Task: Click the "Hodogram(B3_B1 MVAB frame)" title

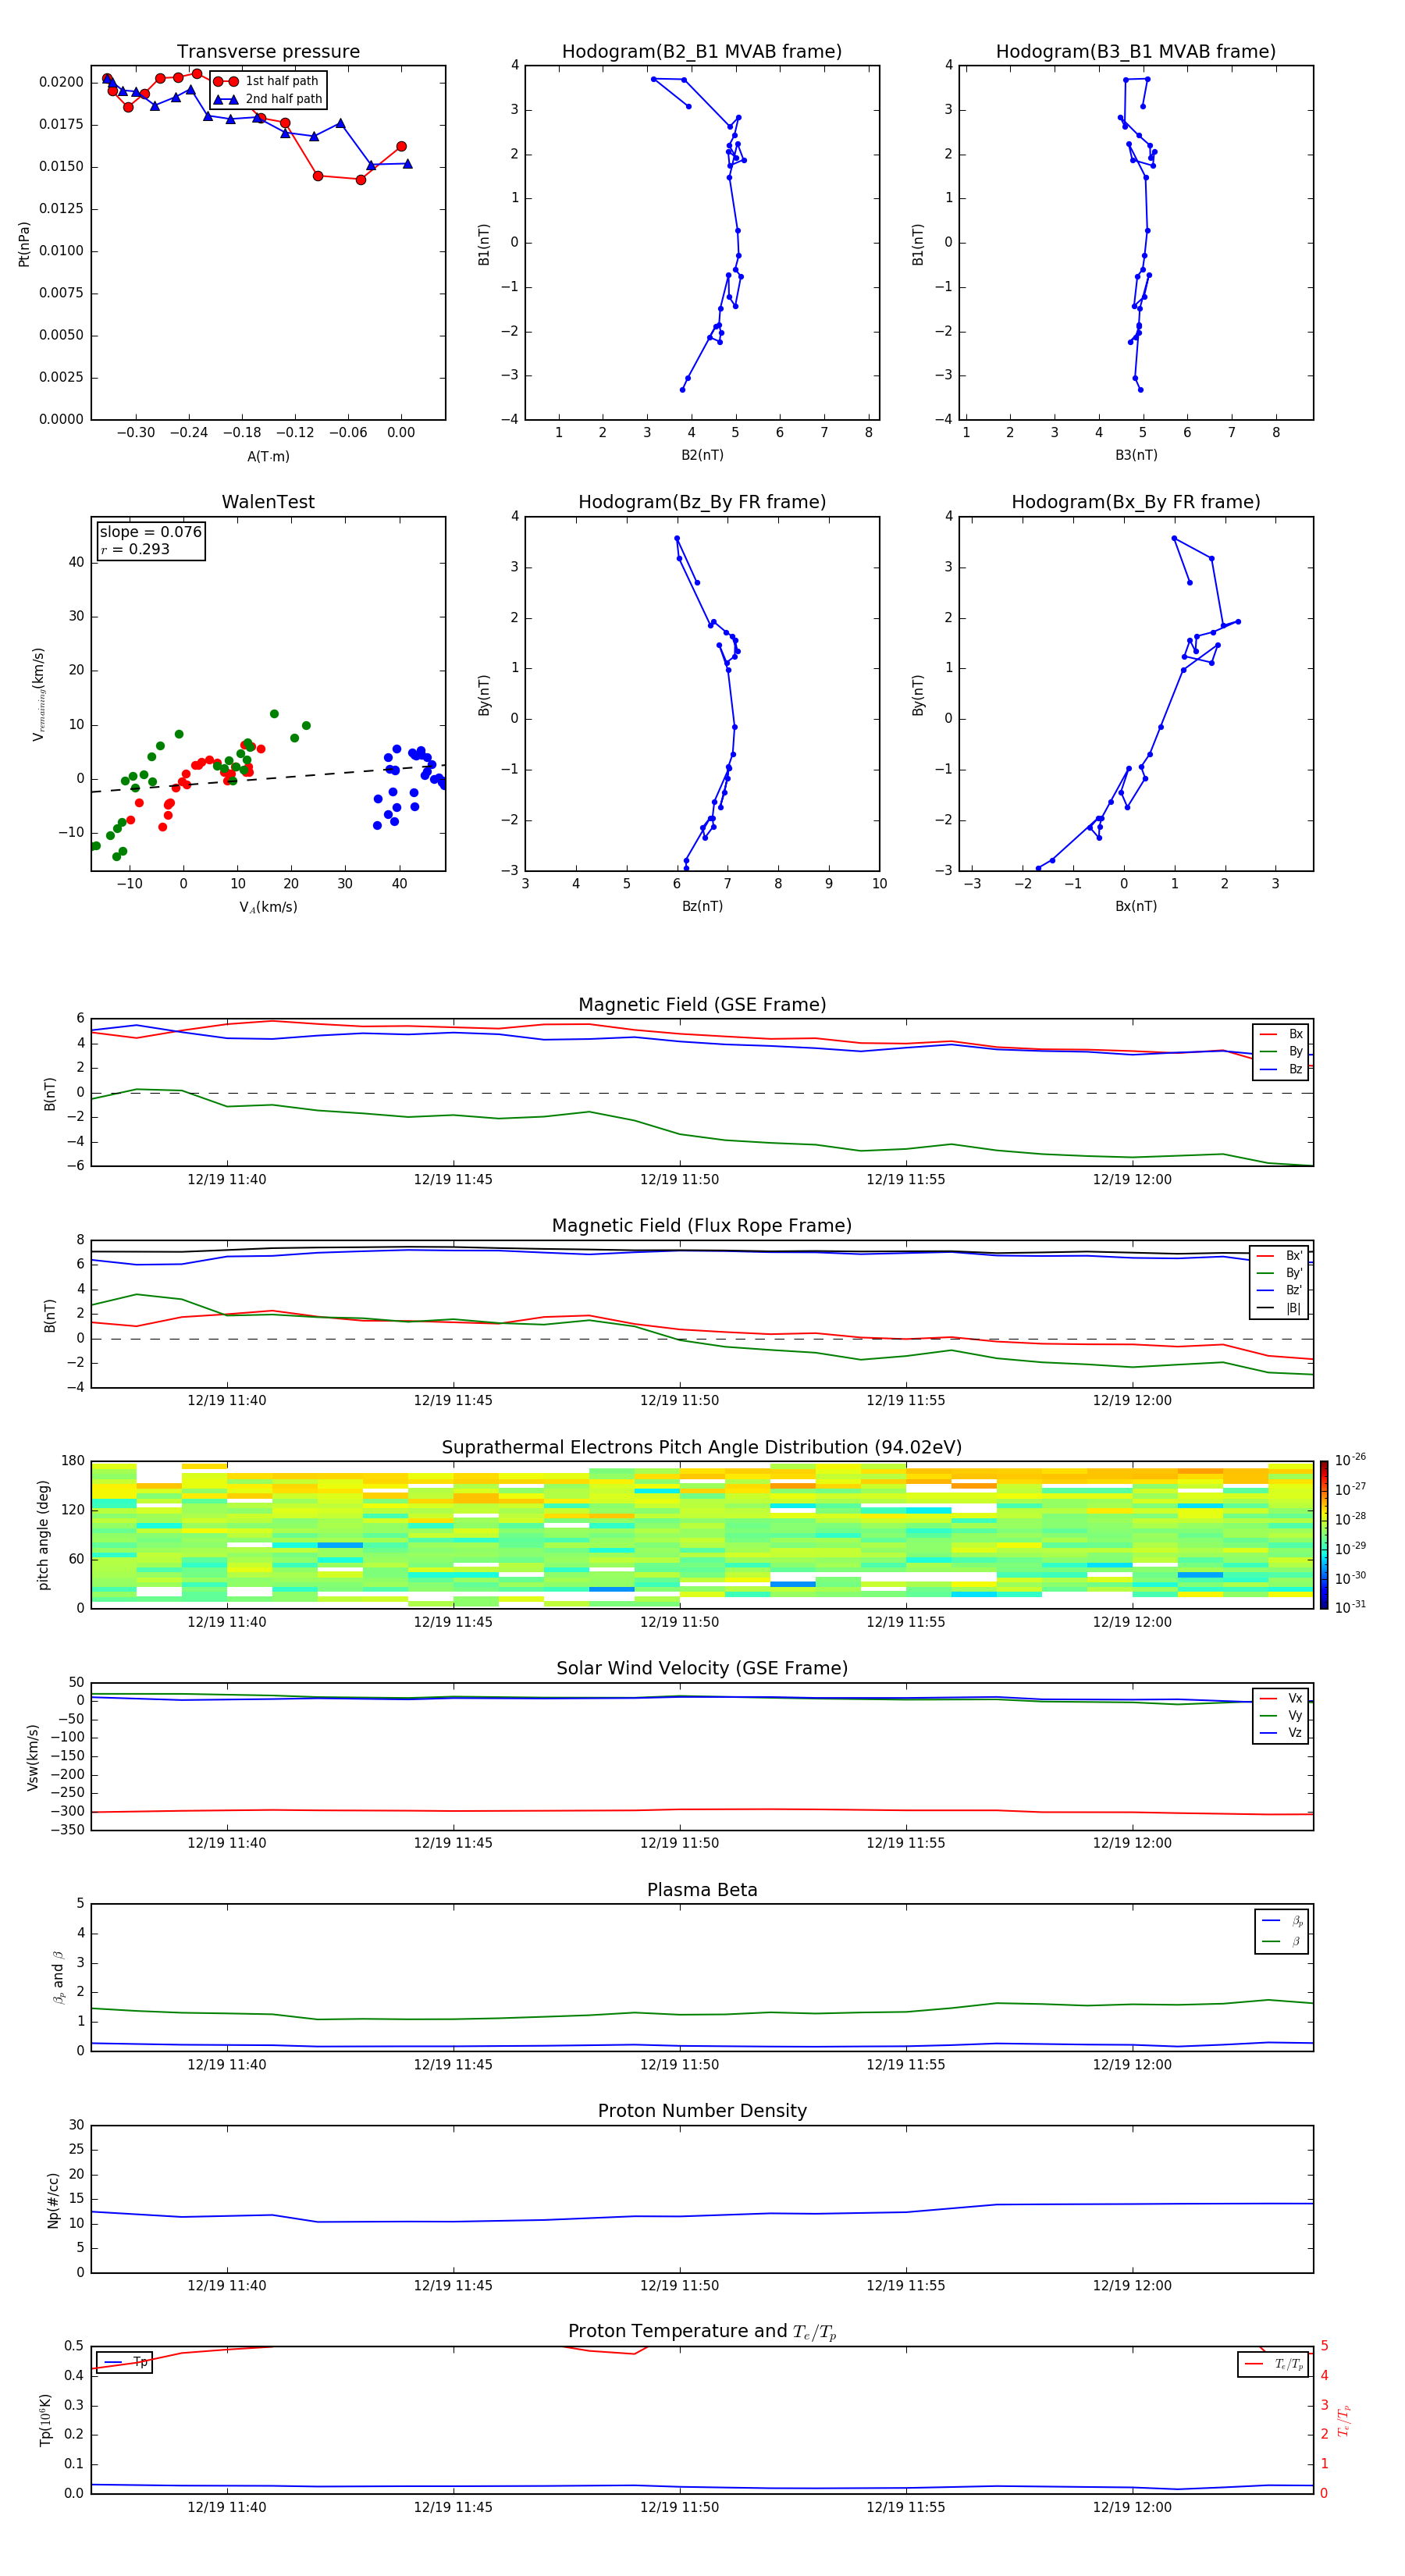Action: tap(1136, 51)
